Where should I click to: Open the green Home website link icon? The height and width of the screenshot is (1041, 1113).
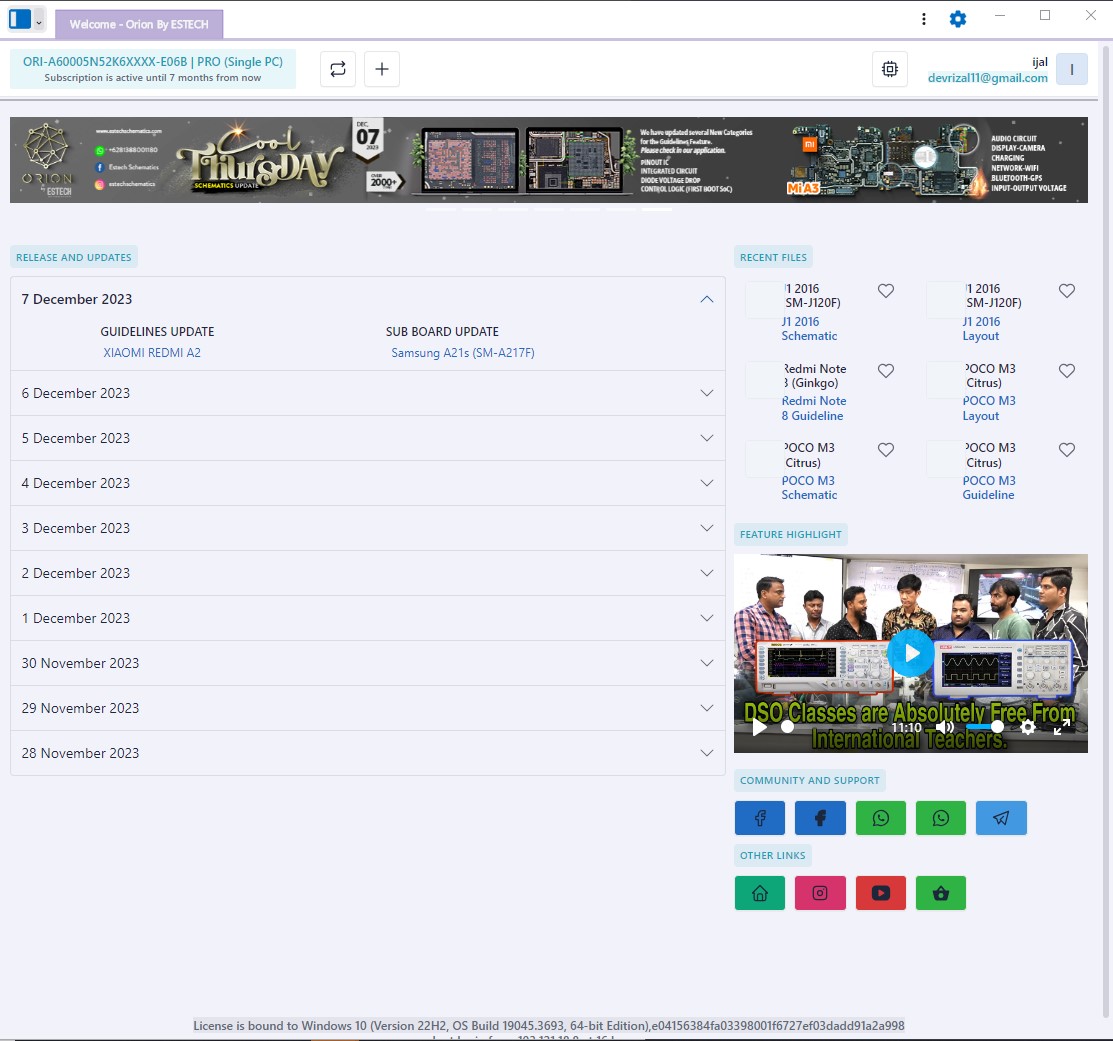point(760,893)
